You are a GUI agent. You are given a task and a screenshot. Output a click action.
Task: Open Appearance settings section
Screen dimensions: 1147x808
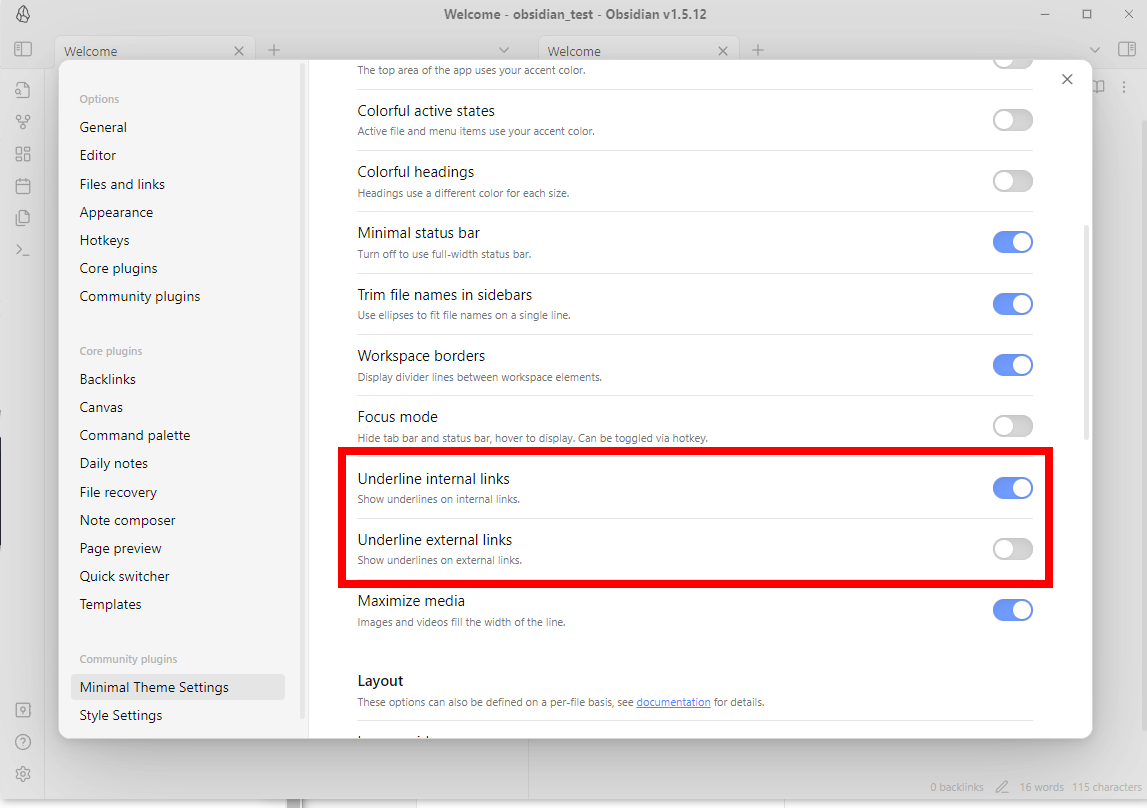[x=178, y=212]
